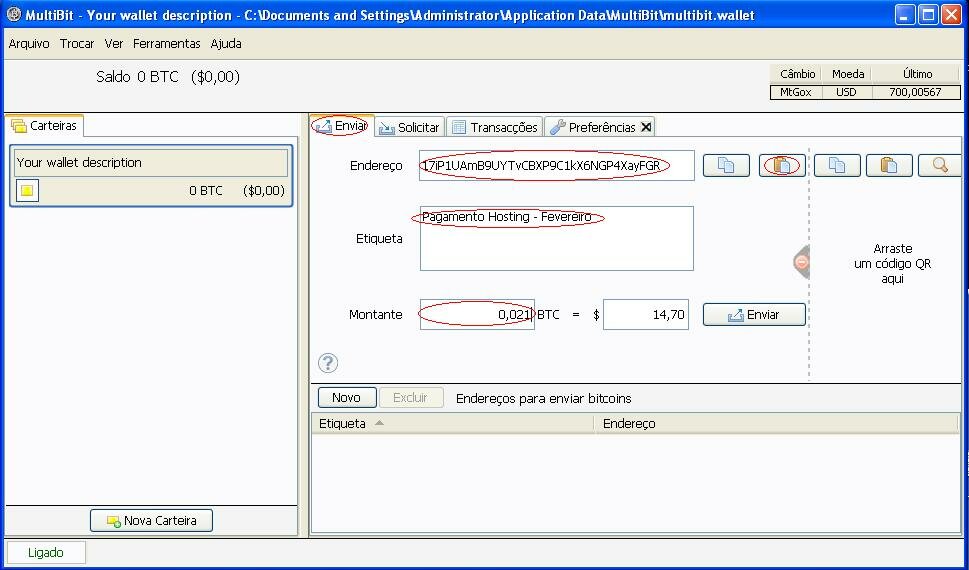The height and width of the screenshot is (570, 969).
Task: Click the magnifier zoom QR icon button
Action: point(939,165)
